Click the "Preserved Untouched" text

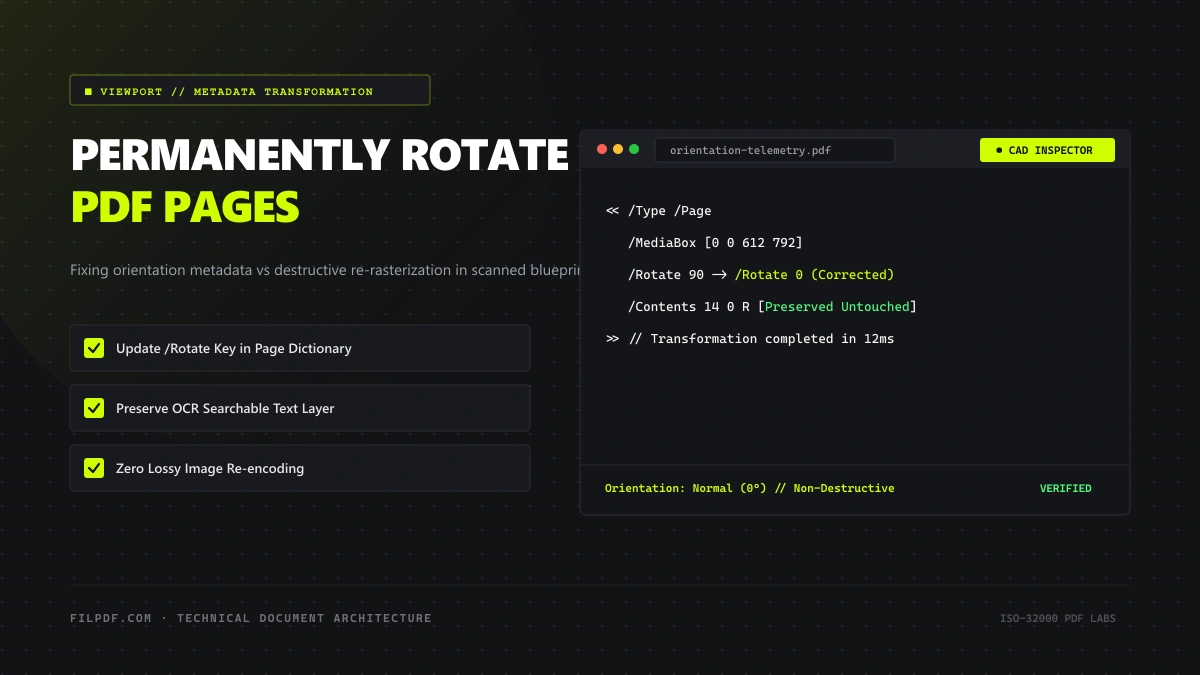point(837,307)
